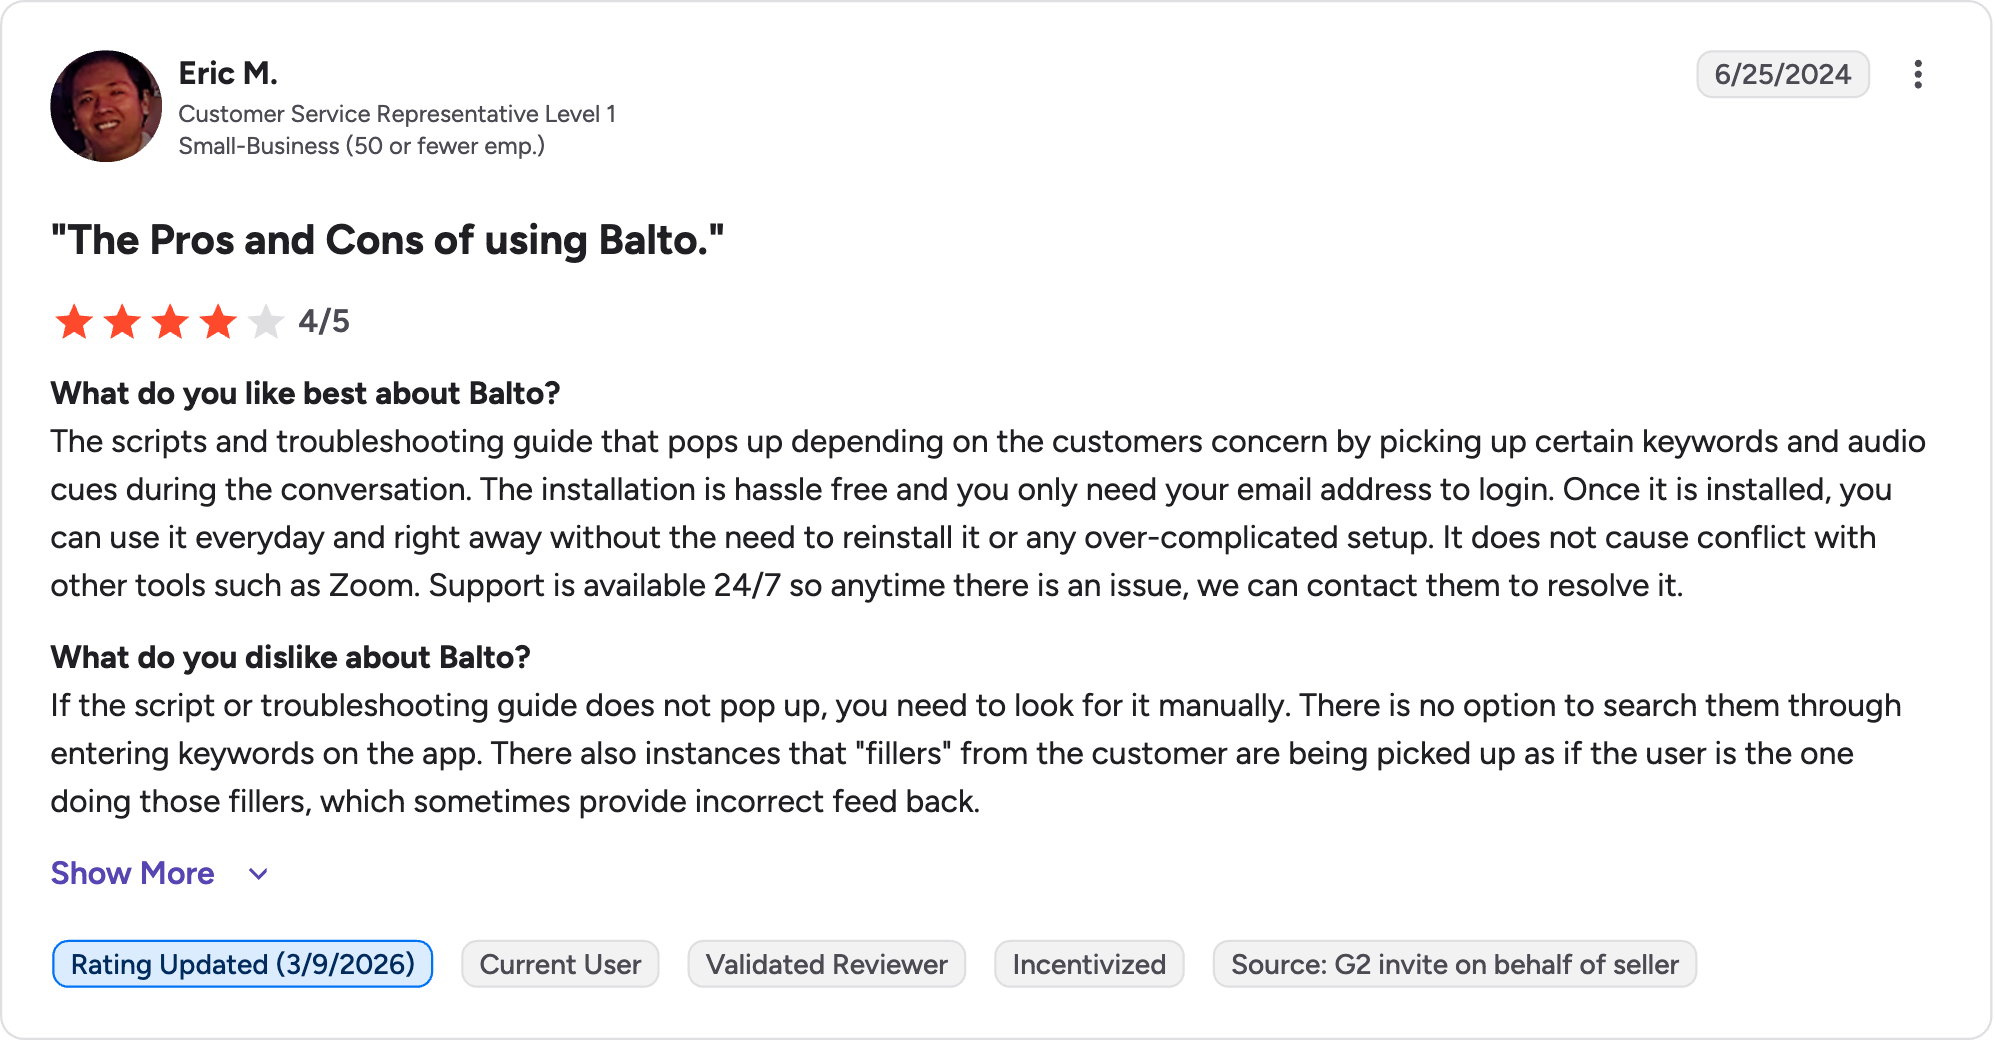This screenshot has width=1994, height=1042.
Task: Click the Incentivized tag
Action: [x=1089, y=964]
